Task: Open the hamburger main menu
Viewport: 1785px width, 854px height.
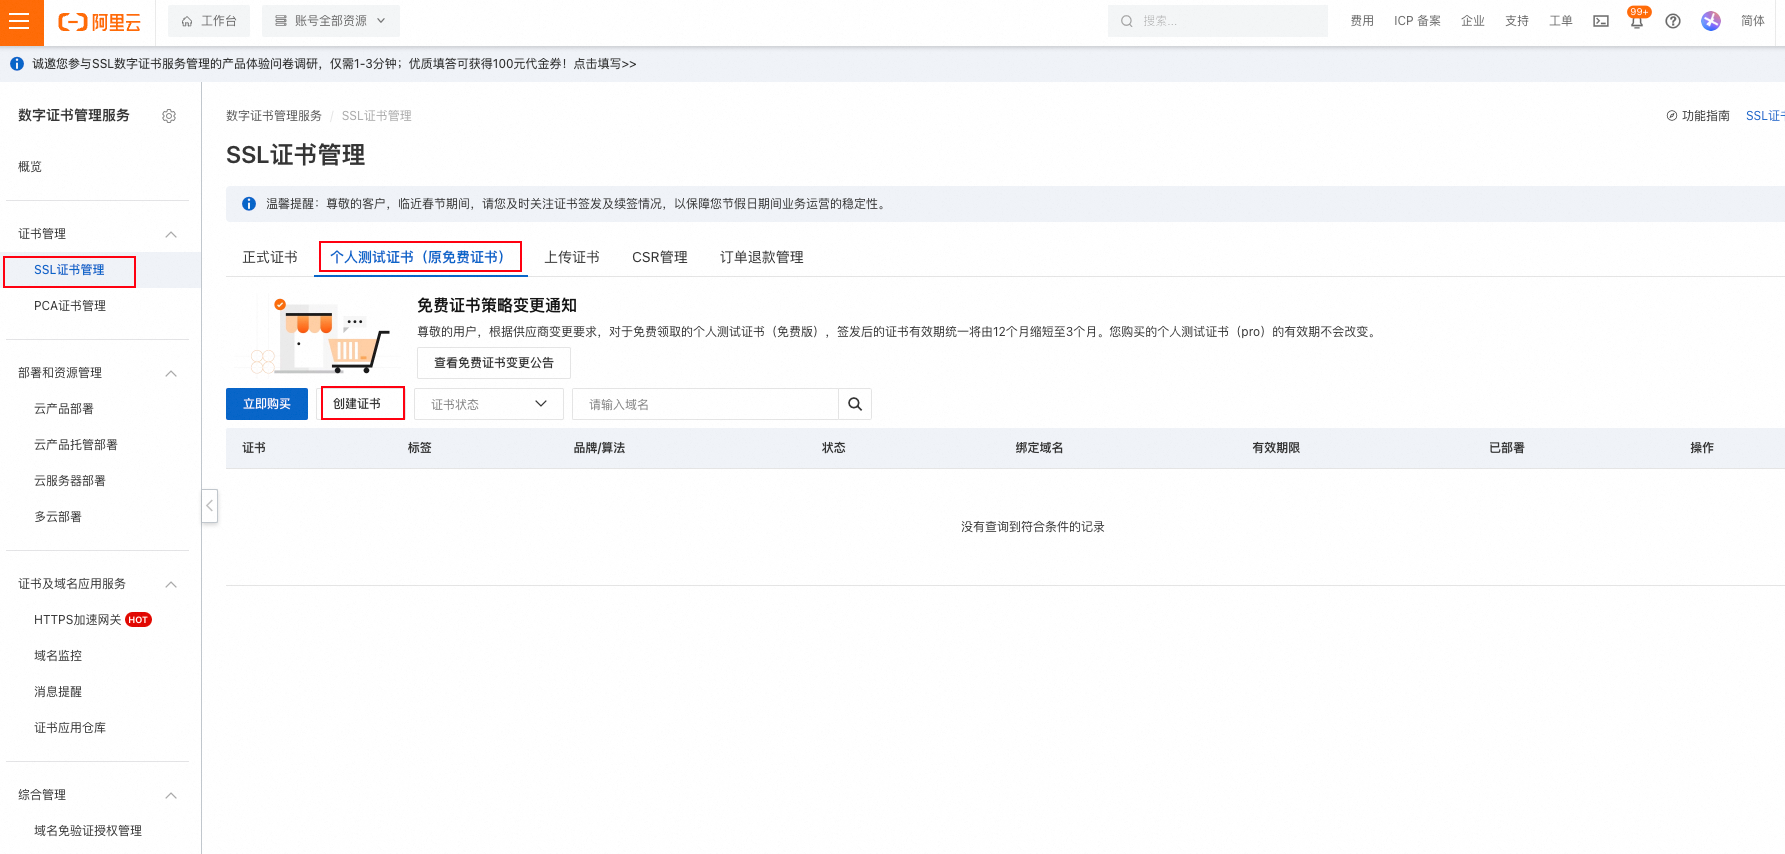Action: (x=21, y=22)
